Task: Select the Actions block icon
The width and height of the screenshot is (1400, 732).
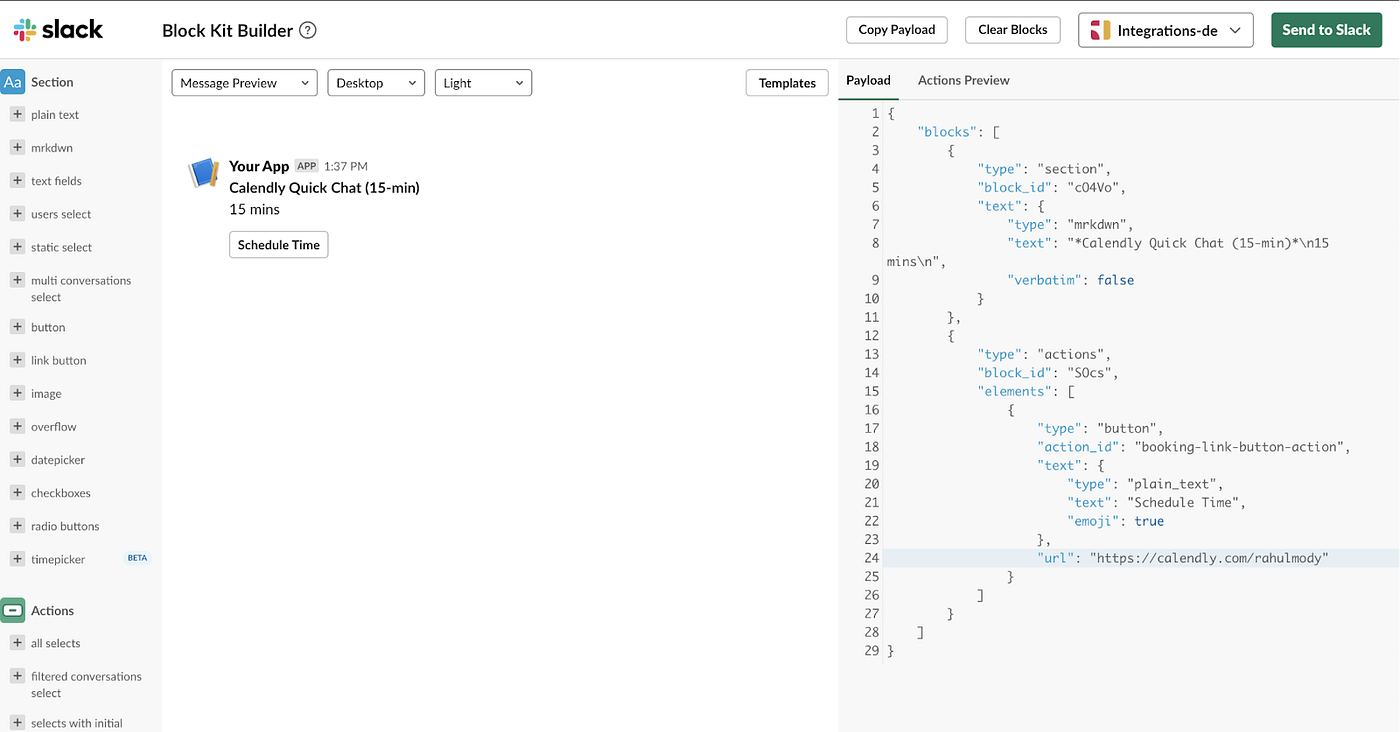Action: (x=14, y=610)
